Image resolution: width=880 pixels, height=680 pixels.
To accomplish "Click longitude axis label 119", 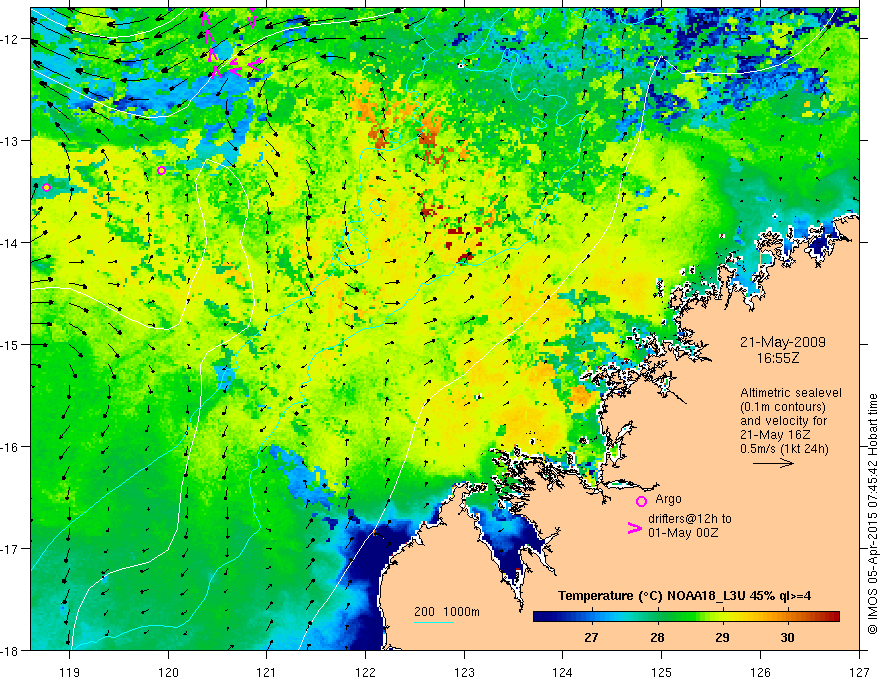I will 70,672.
